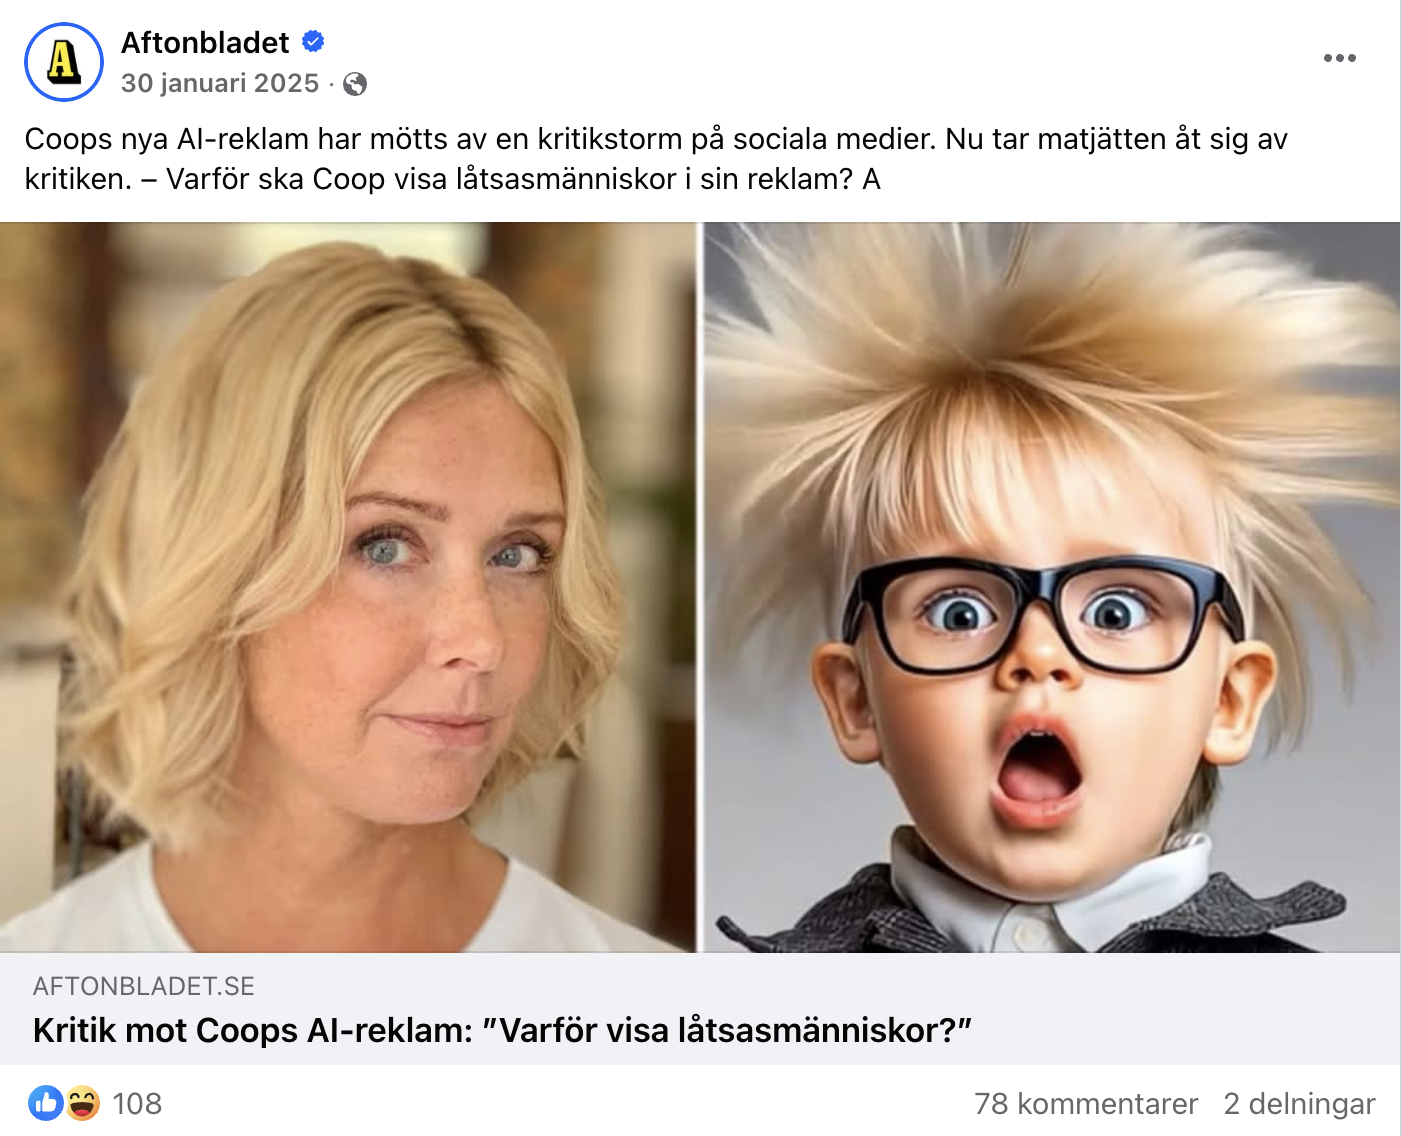Show the 2 delningar shares
The image size is (1402, 1136).
1299,1104
